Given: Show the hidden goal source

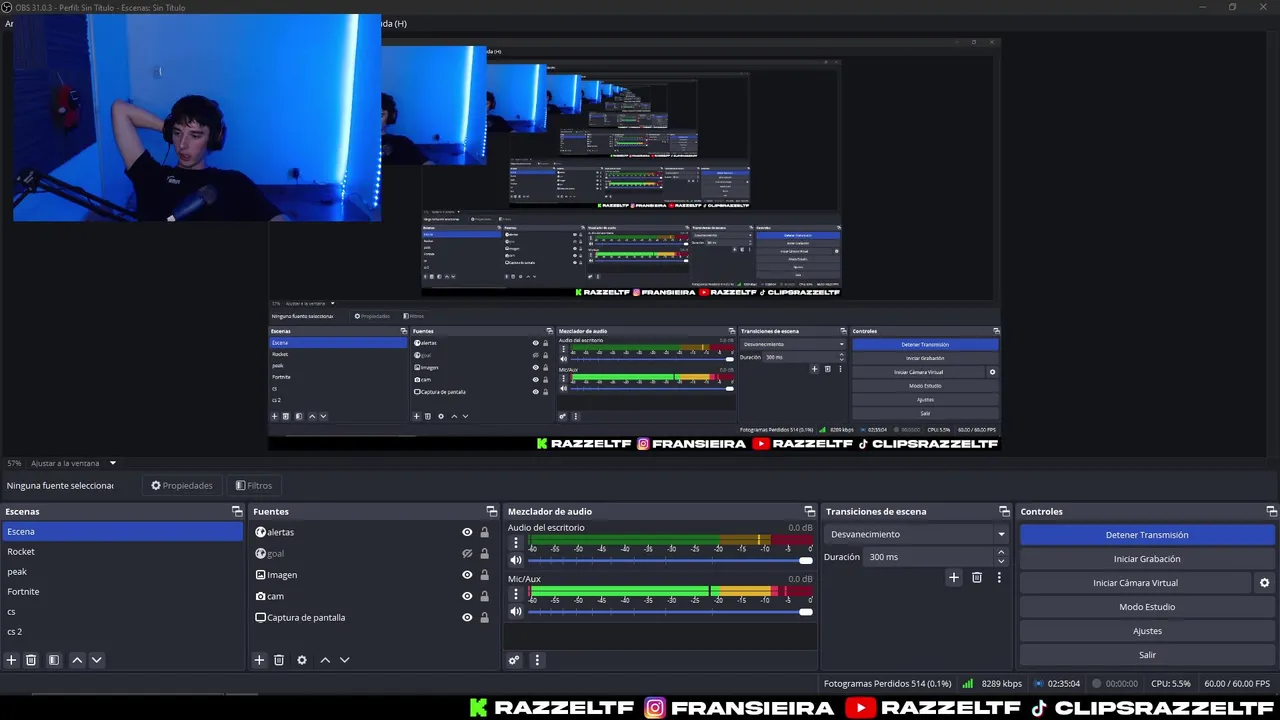Looking at the screenshot, I should (x=467, y=554).
